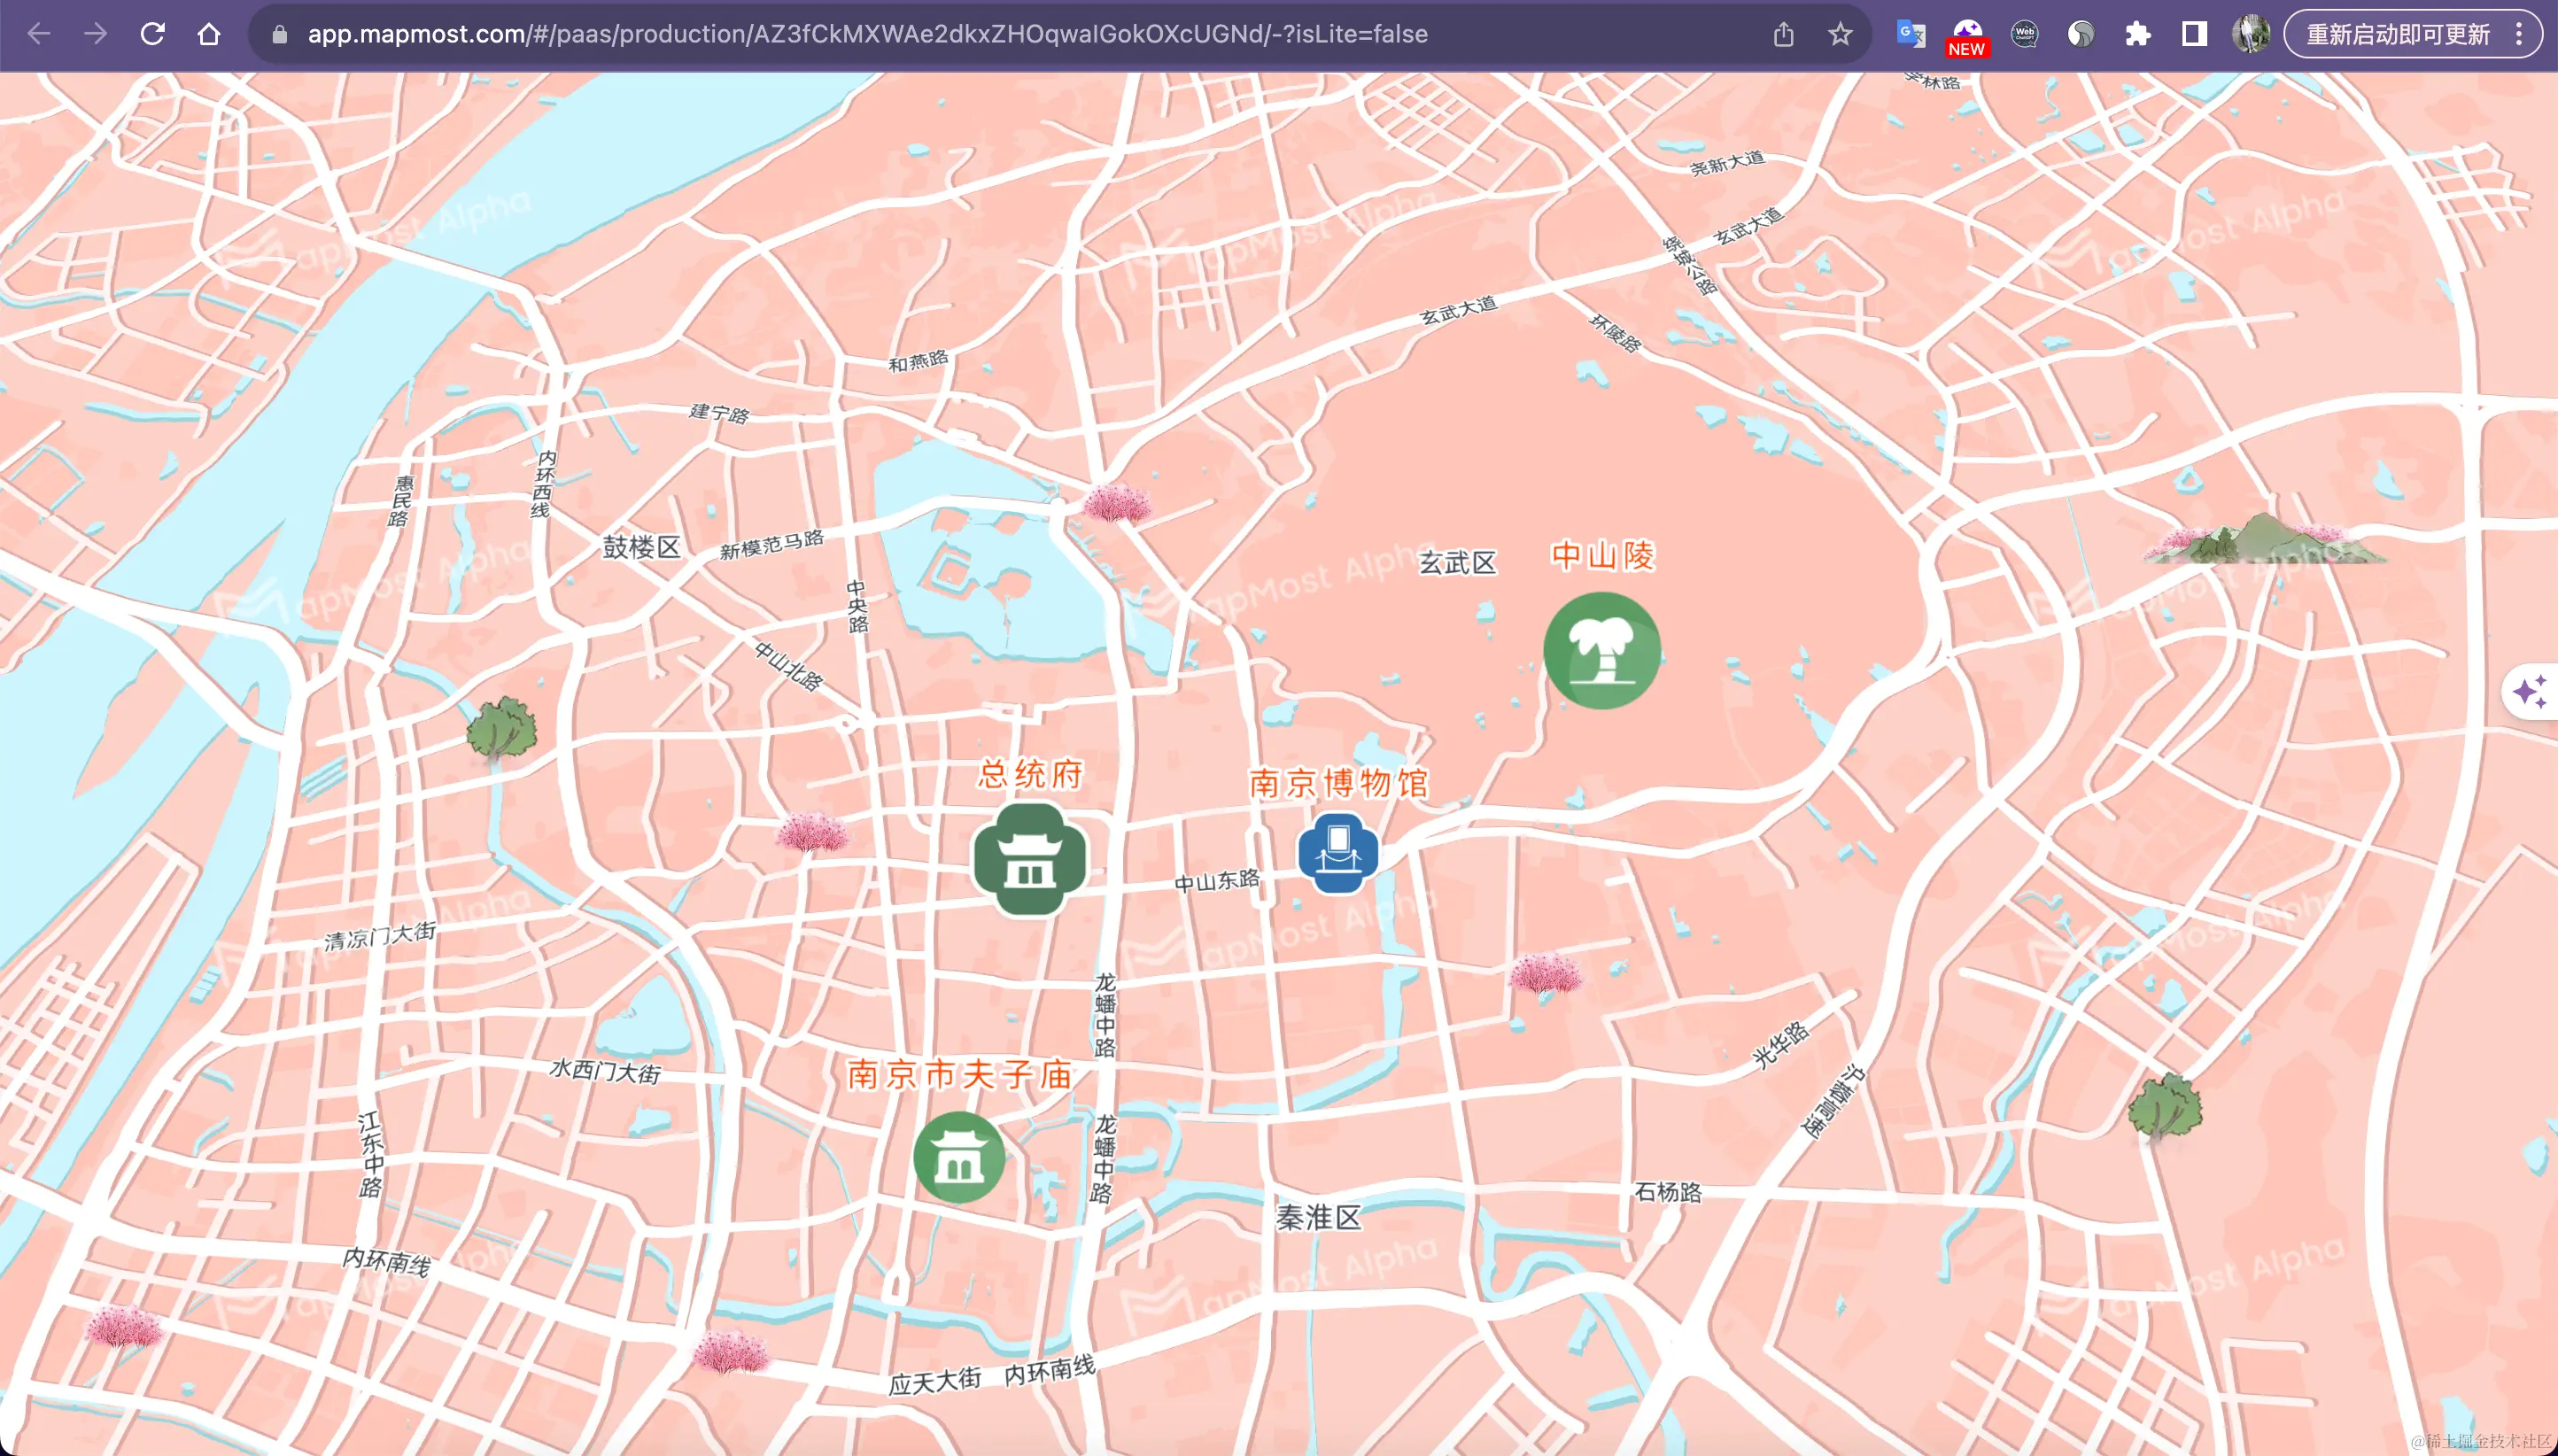
Task: Click cherry blossom icon near 应天大街
Action: click(x=730, y=1351)
